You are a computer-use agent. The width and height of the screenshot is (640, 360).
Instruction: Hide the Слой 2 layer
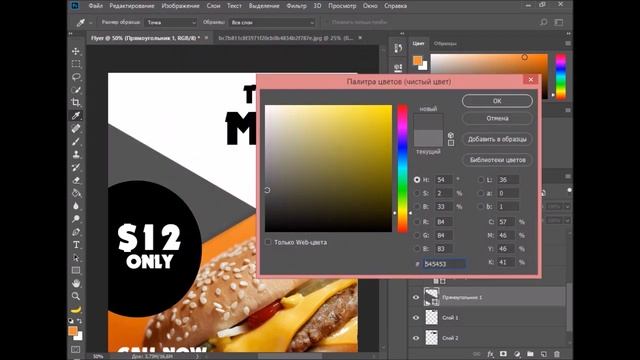click(416, 338)
